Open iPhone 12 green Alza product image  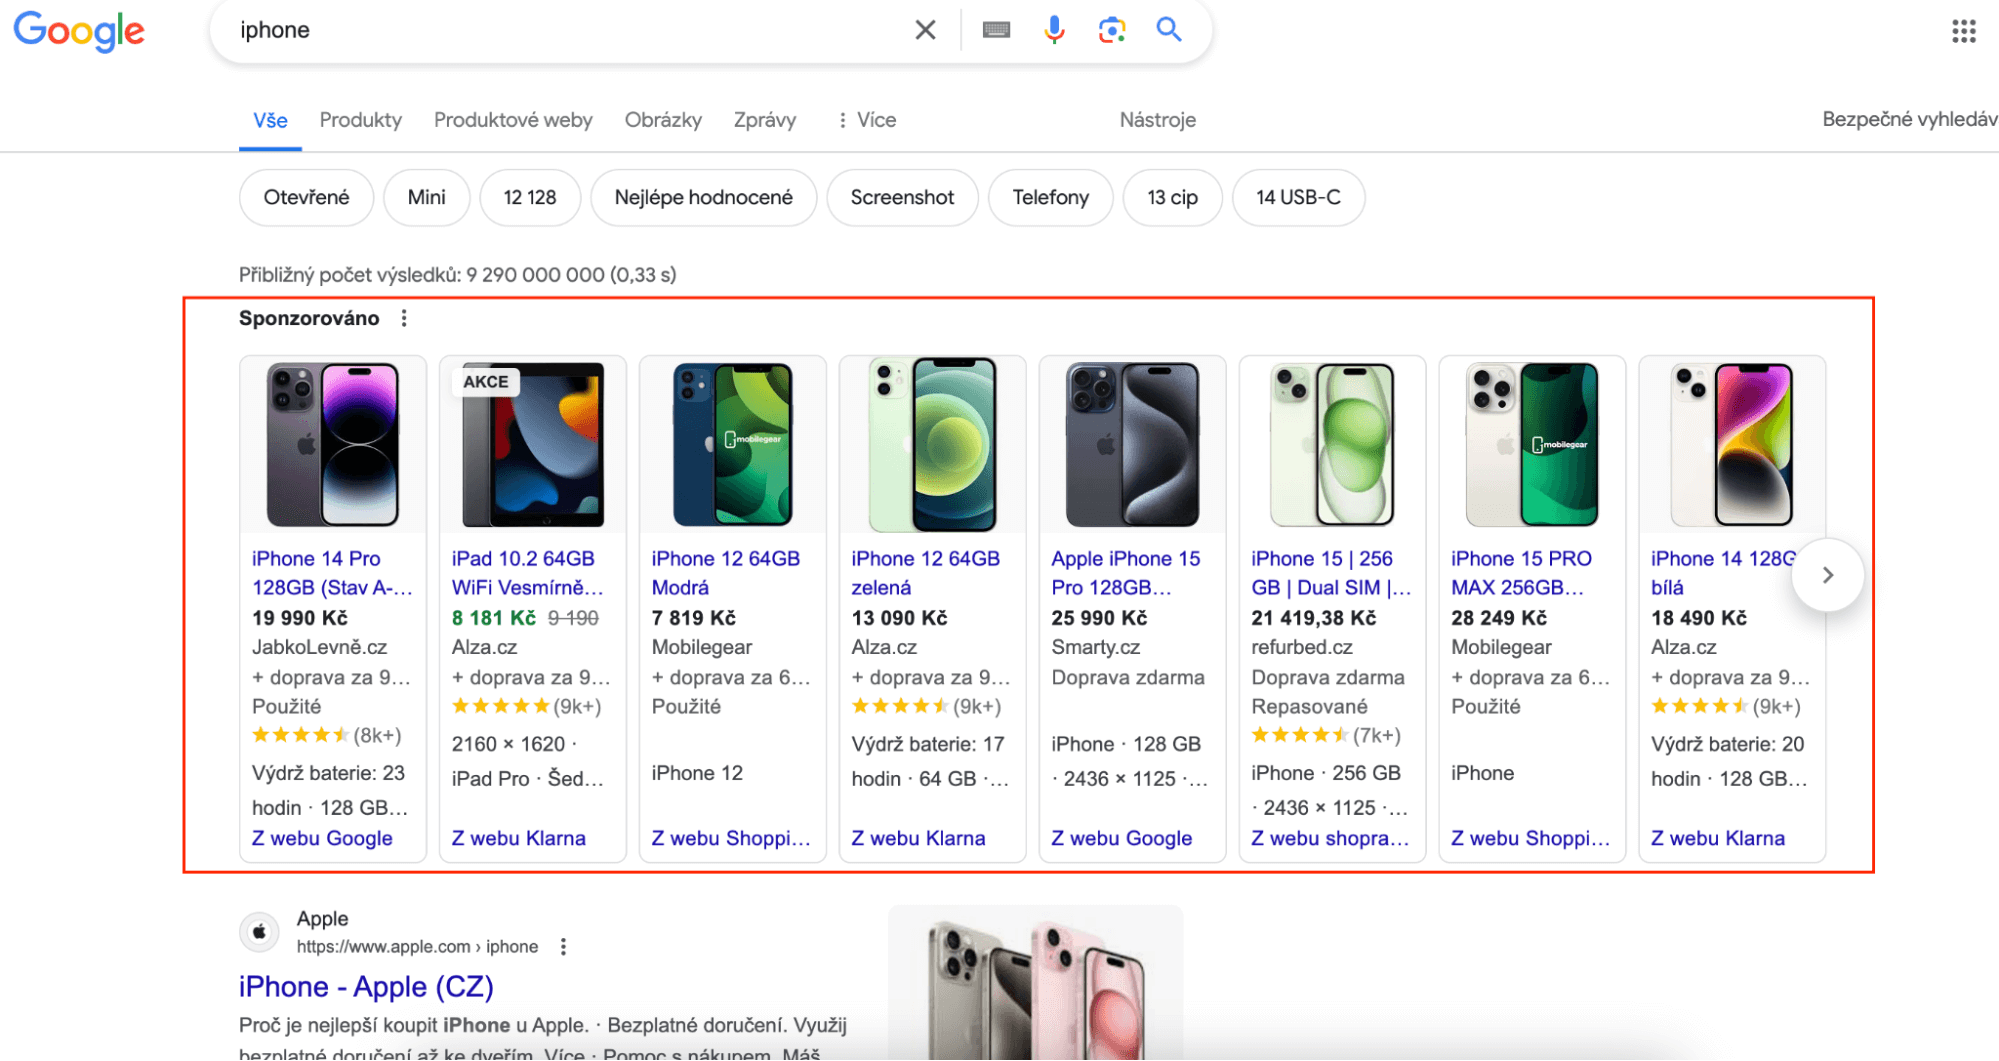pos(933,445)
